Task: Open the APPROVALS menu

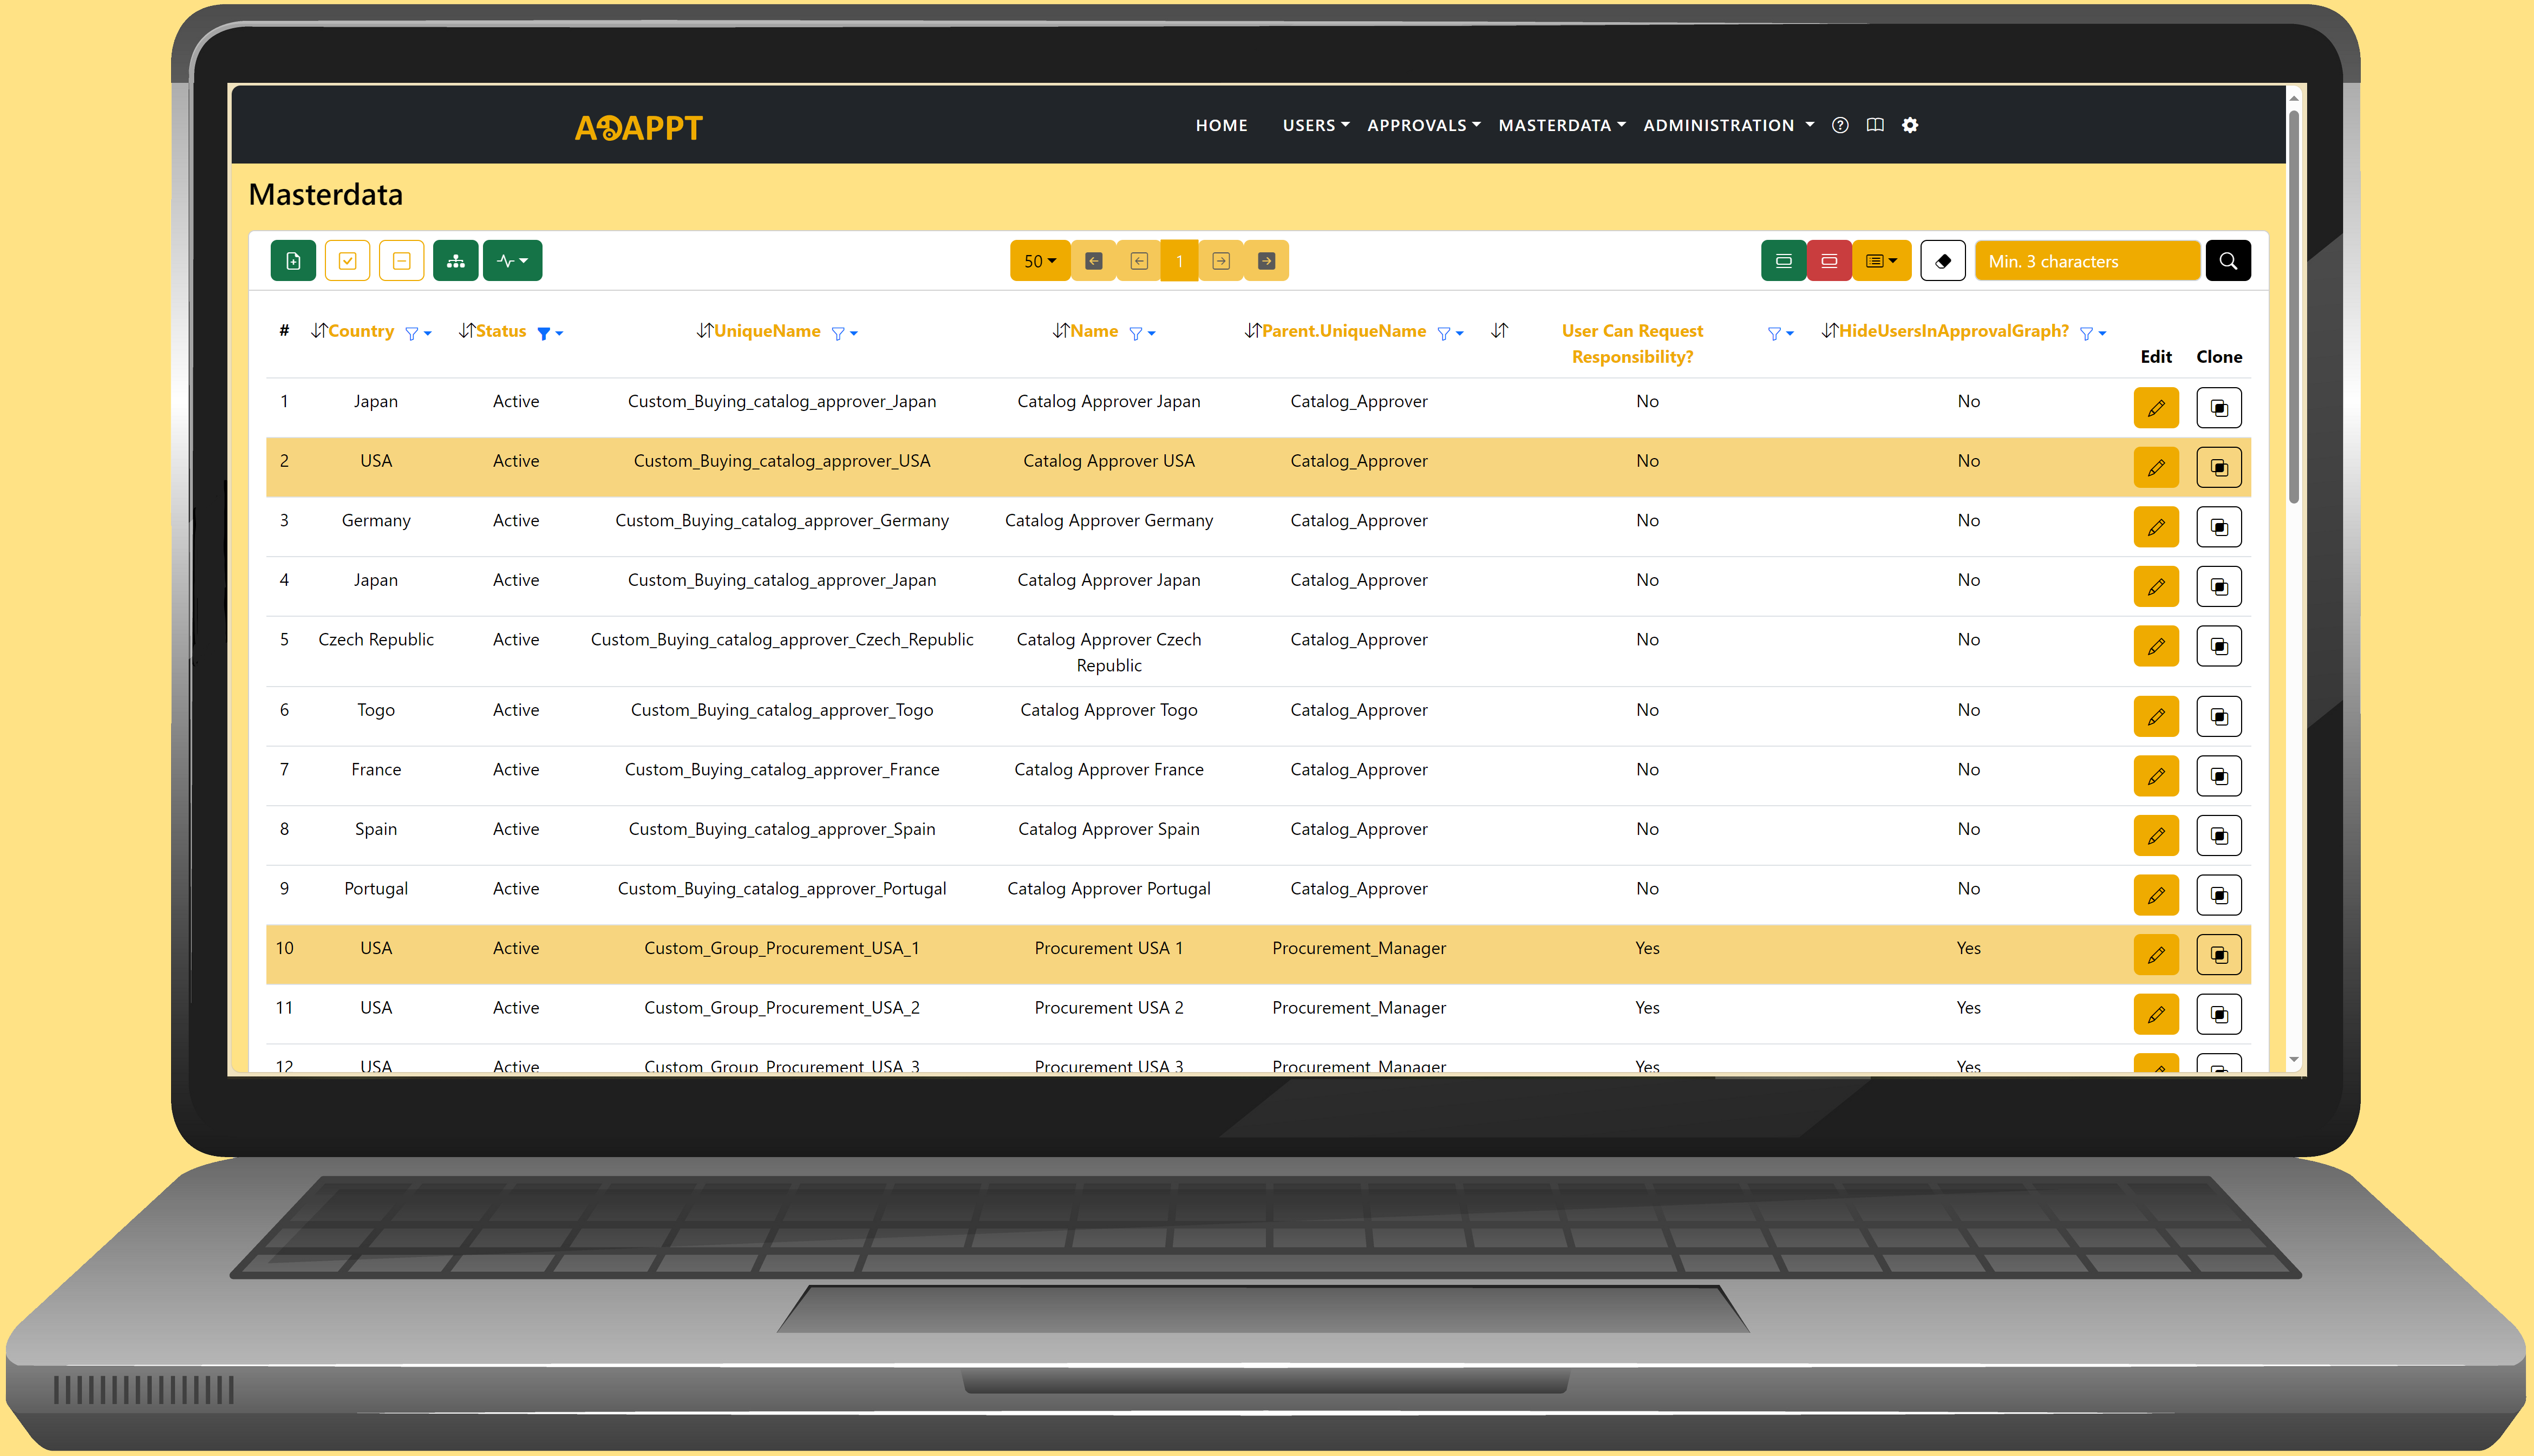Action: (x=1423, y=125)
